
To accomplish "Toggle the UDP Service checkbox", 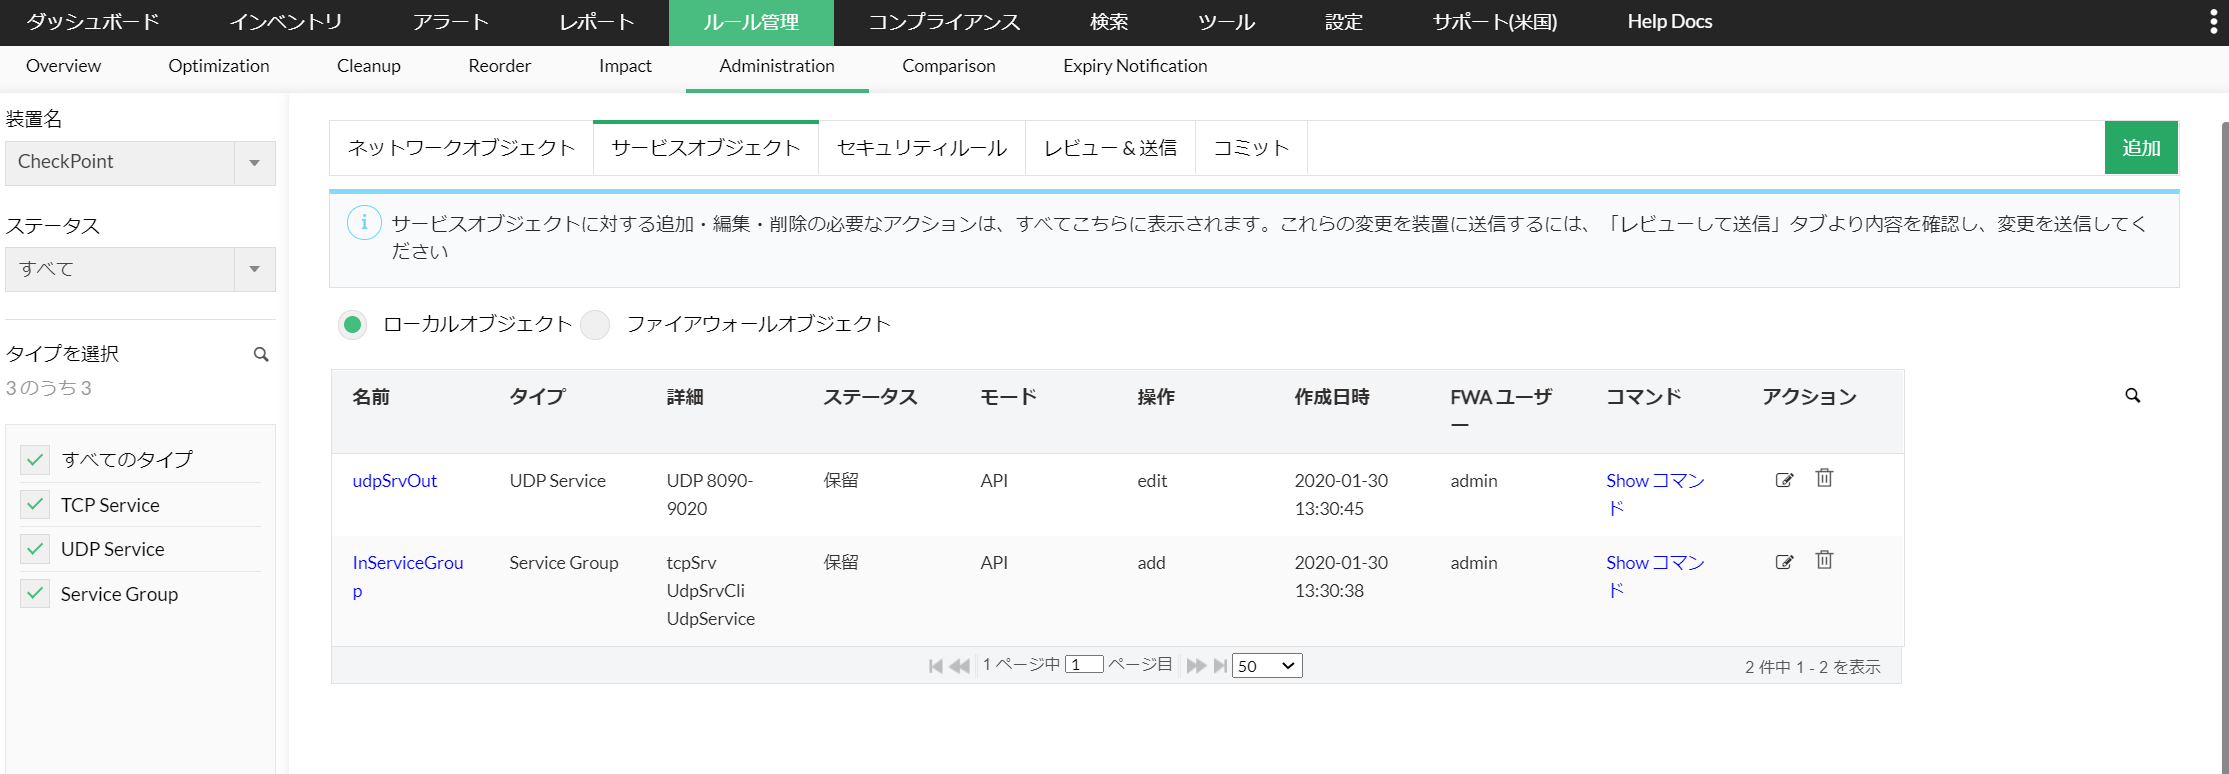I will (36, 549).
